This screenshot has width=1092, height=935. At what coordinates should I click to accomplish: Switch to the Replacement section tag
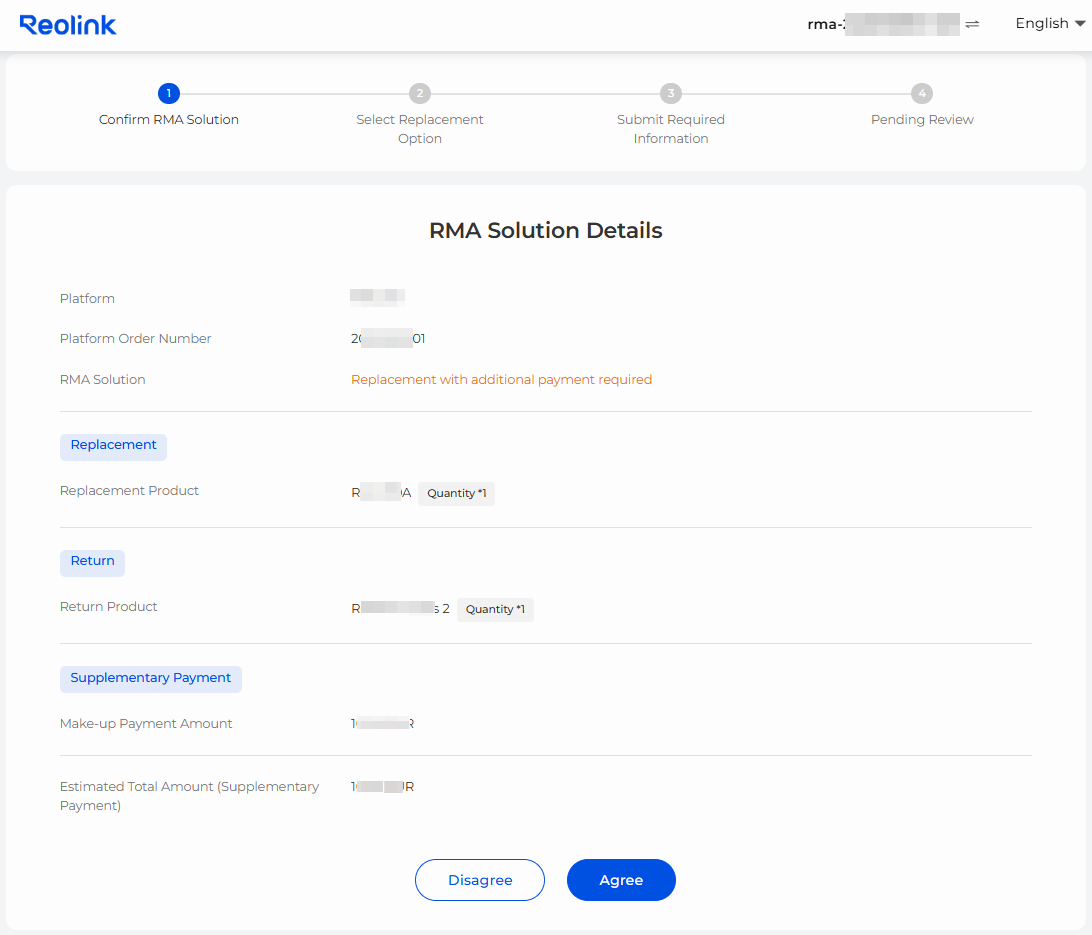113,446
